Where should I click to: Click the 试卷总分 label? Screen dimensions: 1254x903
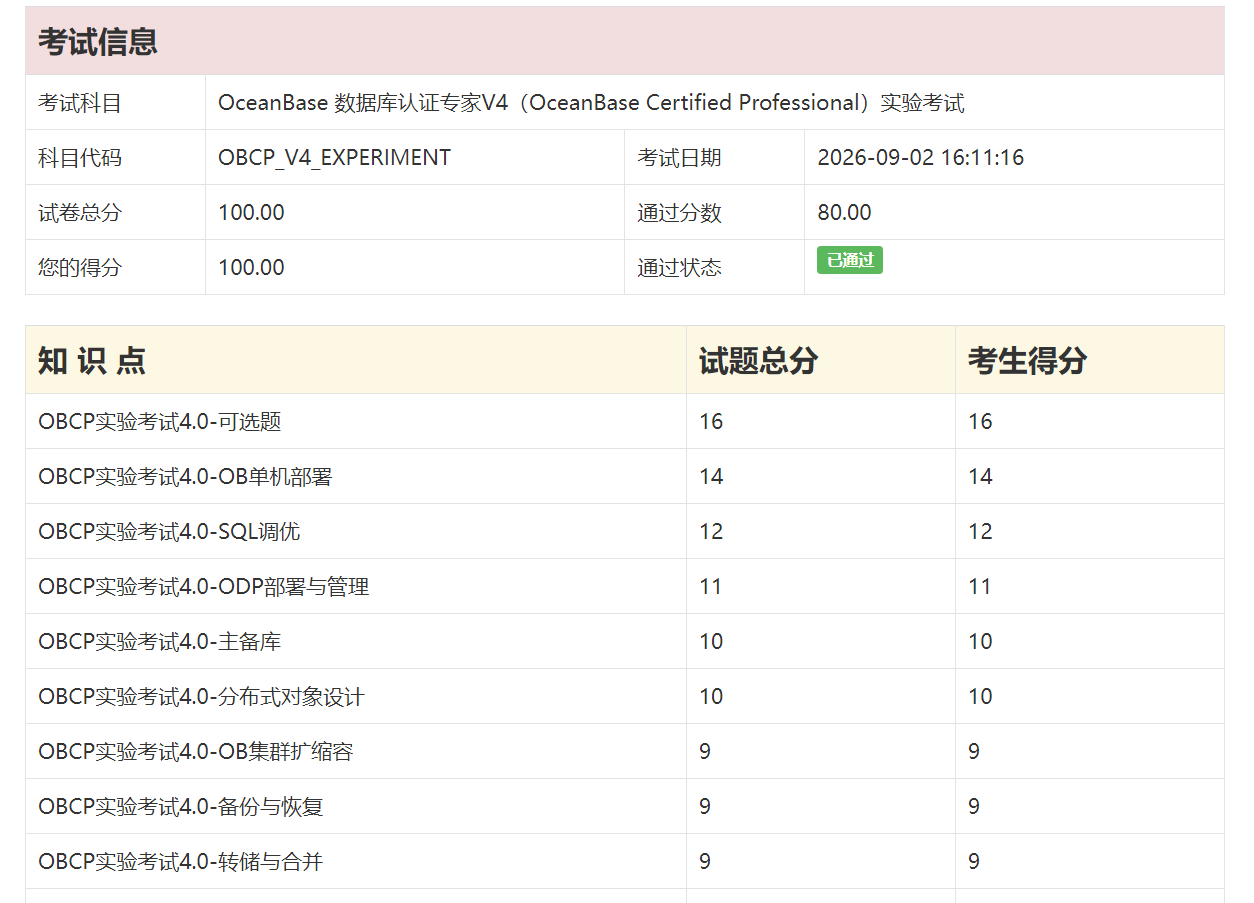pos(80,213)
